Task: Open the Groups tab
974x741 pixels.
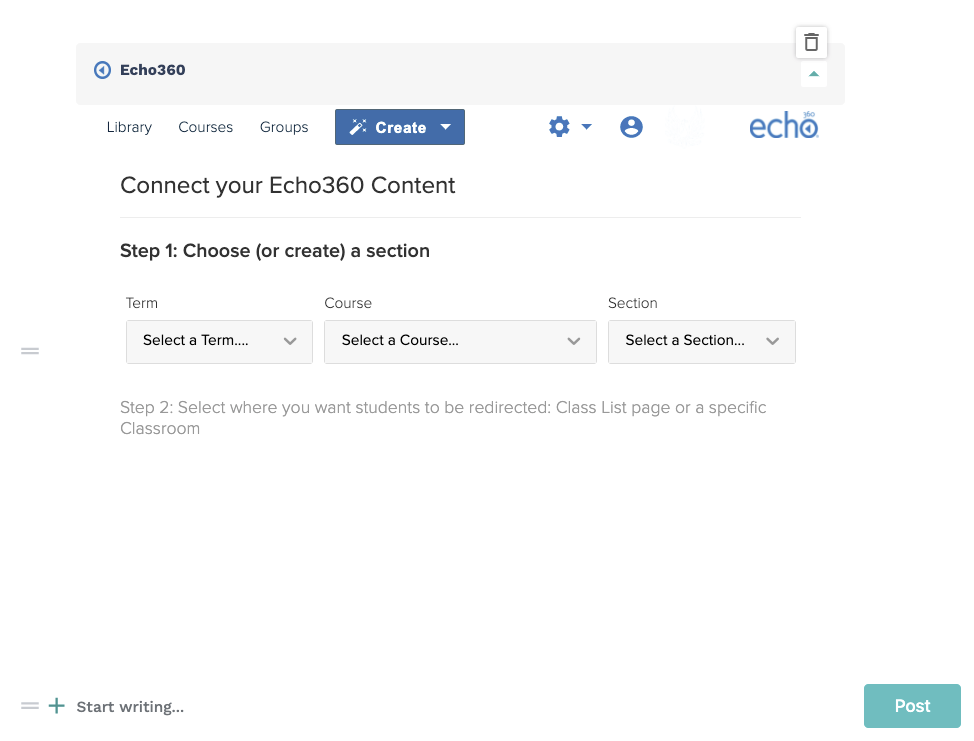Action: (284, 127)
